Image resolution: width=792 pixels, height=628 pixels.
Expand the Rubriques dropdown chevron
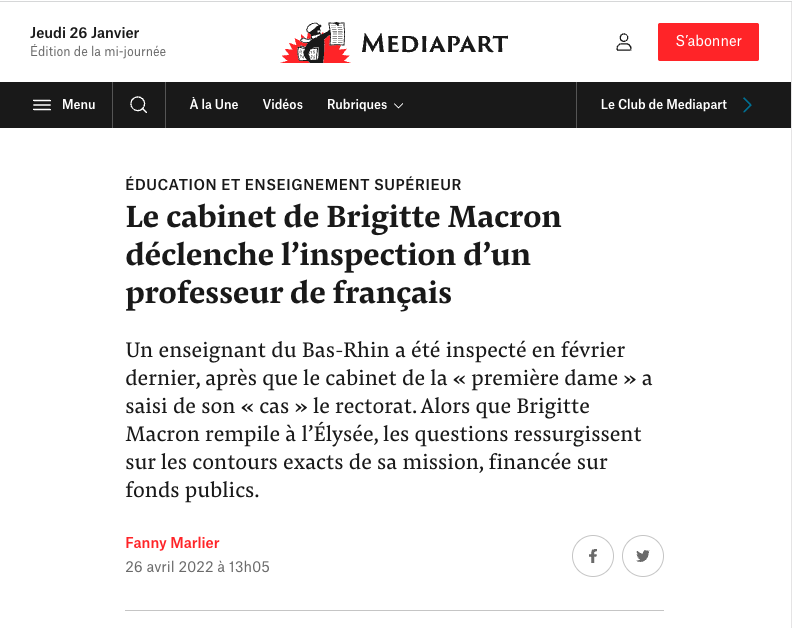pos(399,106)
